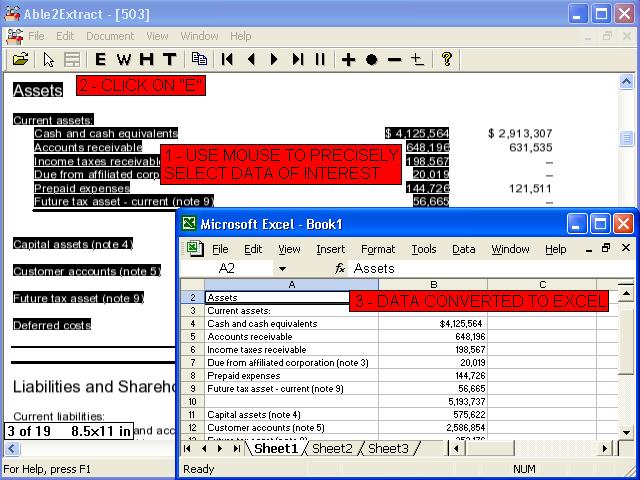Open Excel's File menu
The height and width of the screenshot is (480, 640).
220,249
